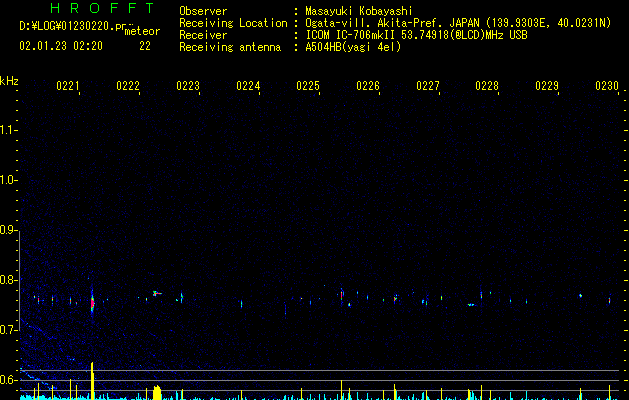The image size is (629, 400).
Task: Click location text Ogata-vill. Akita-Pref. JAPAN
Action: 392,23
